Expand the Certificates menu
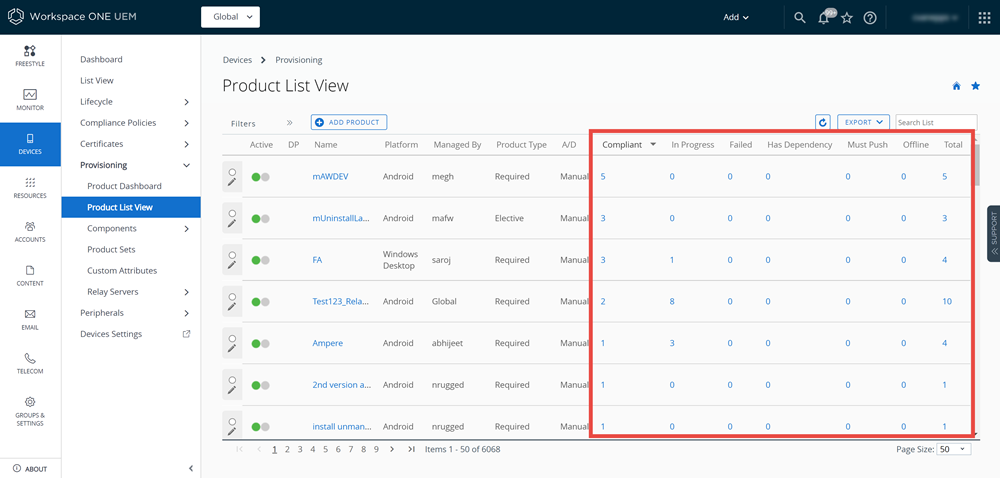This screenshot has height=478, width=1000. coord(186,144)
